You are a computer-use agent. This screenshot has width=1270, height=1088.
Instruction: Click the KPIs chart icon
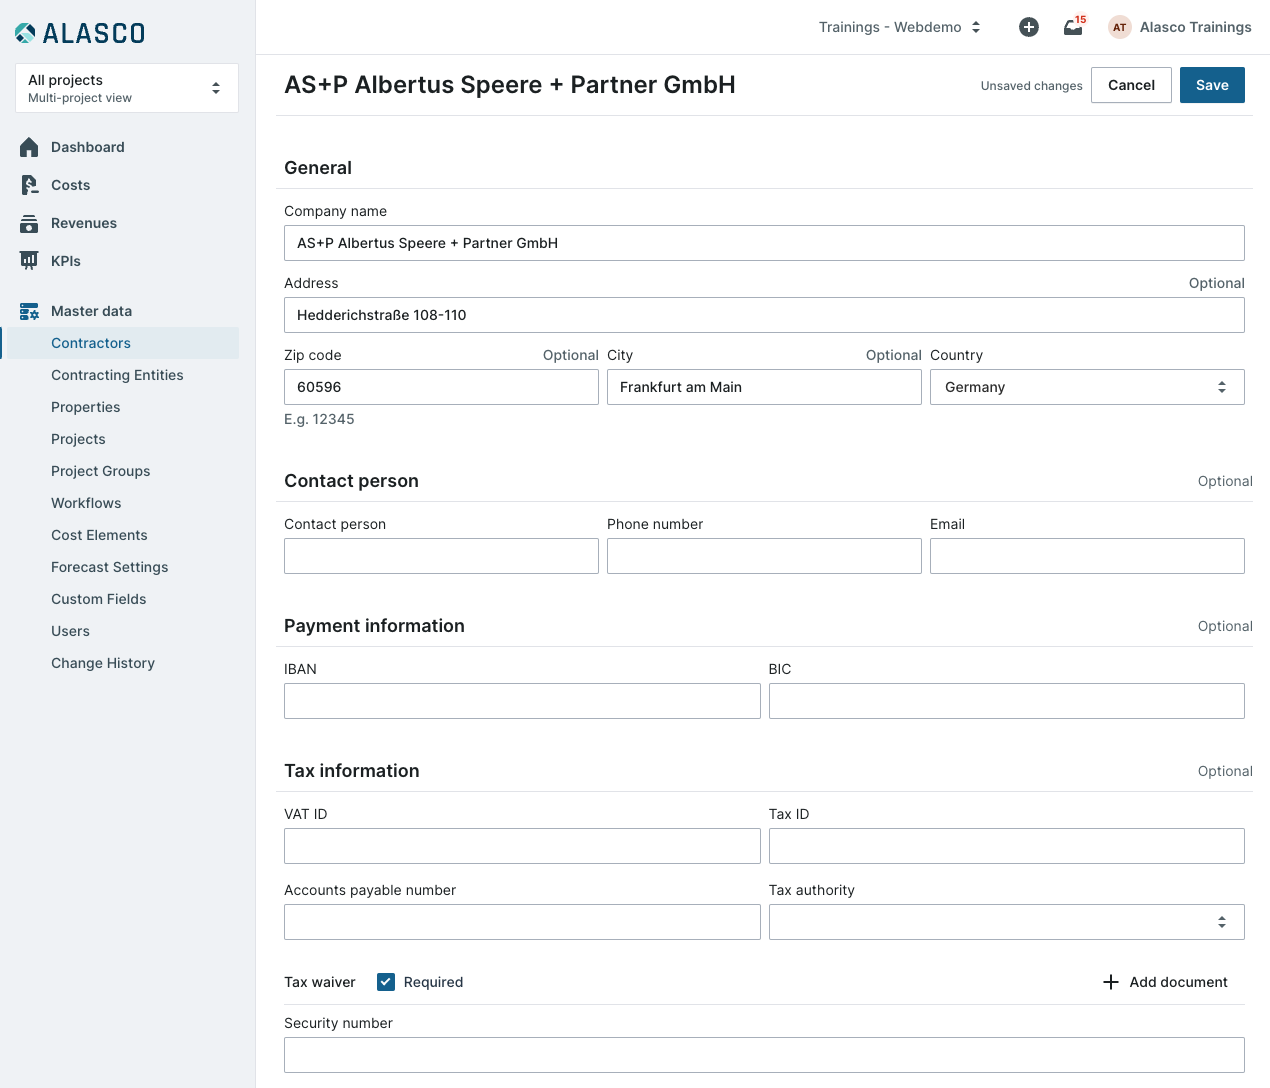[29, 261]
